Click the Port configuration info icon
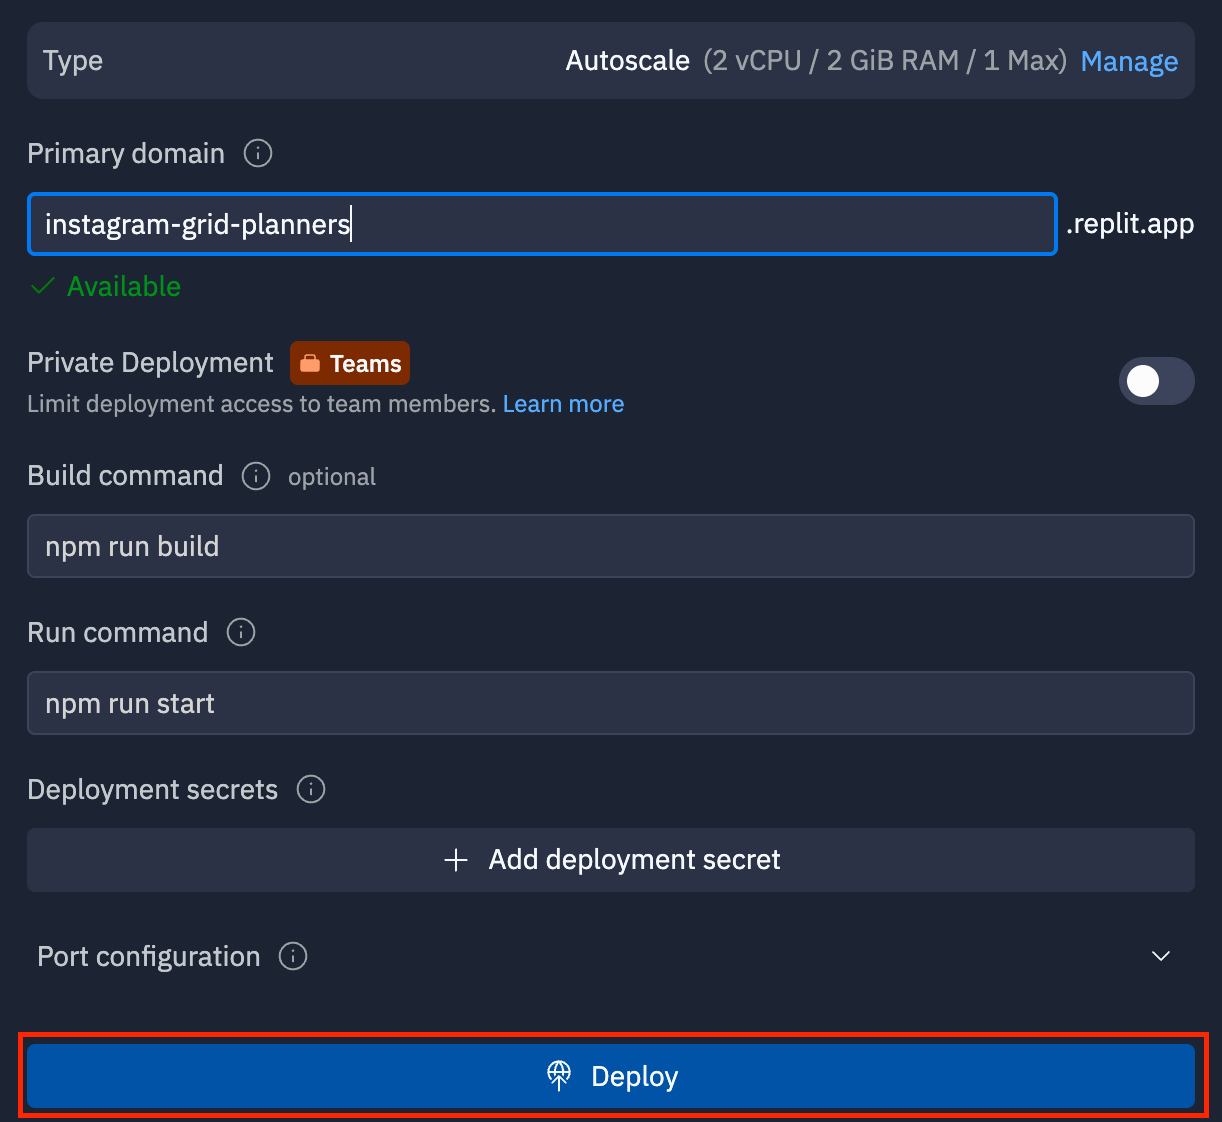The width and height of the screenshot is (1222, 1122). 293,957
